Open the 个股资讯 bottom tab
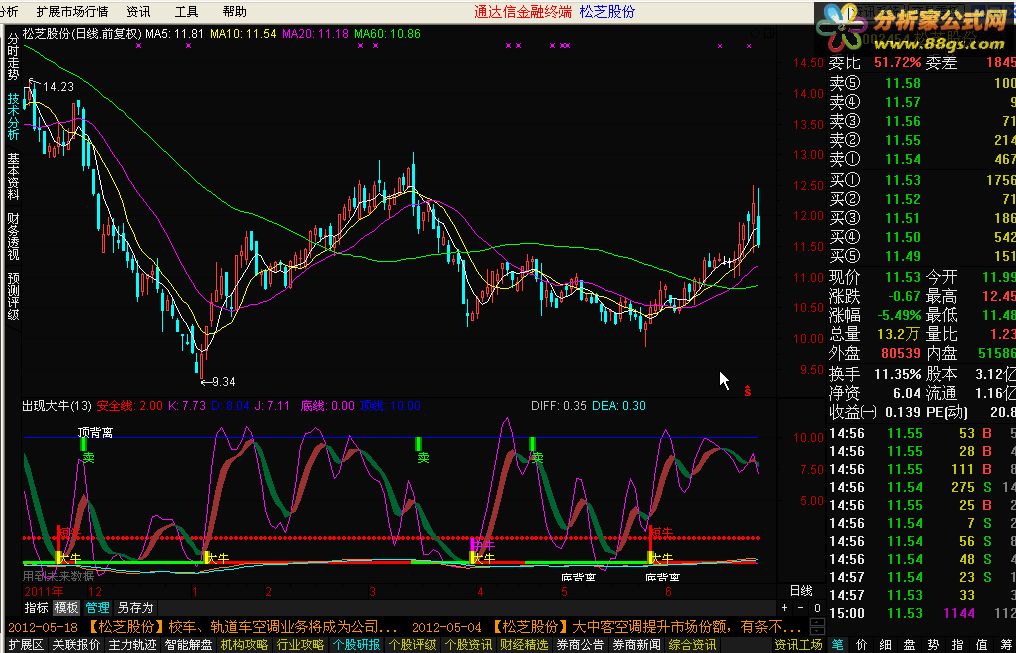The width and height of the screenshot is (1016, 653). 468,645
